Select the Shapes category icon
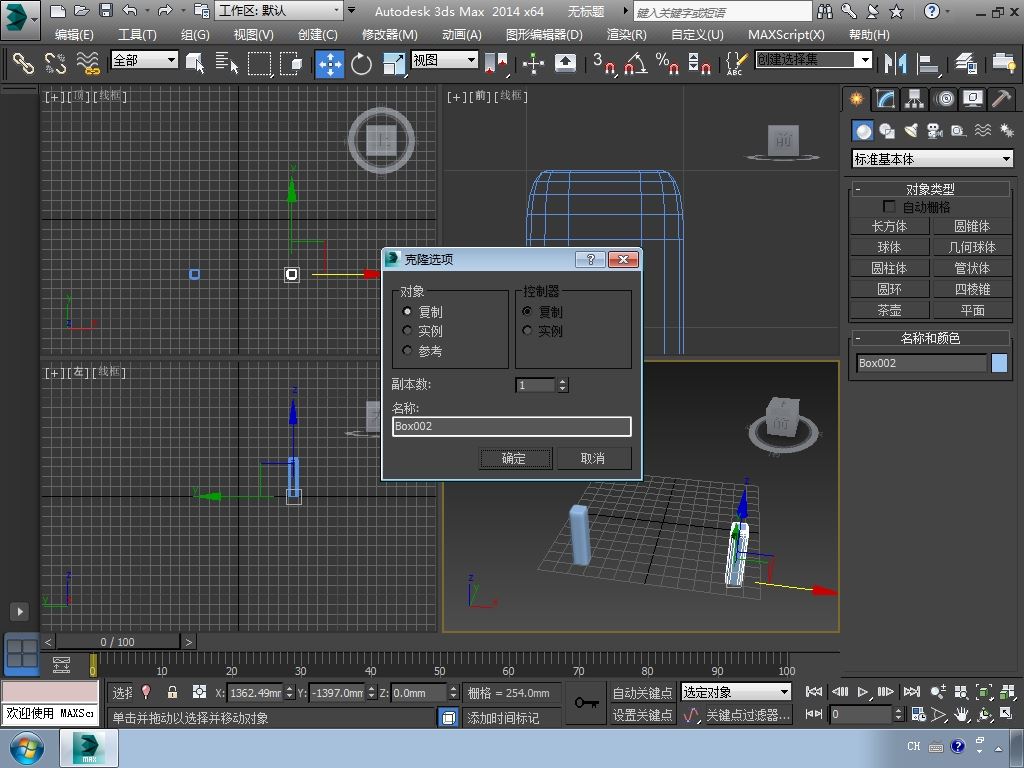Viewport: 1024px width, 768px height. point(887,131)
